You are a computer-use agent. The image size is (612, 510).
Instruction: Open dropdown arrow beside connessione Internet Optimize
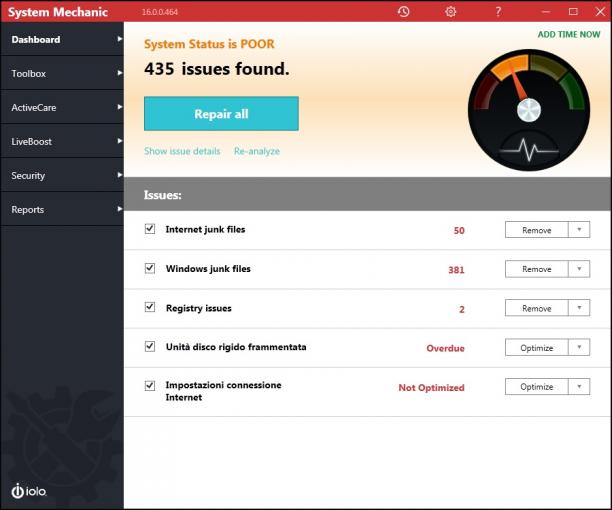579,387
